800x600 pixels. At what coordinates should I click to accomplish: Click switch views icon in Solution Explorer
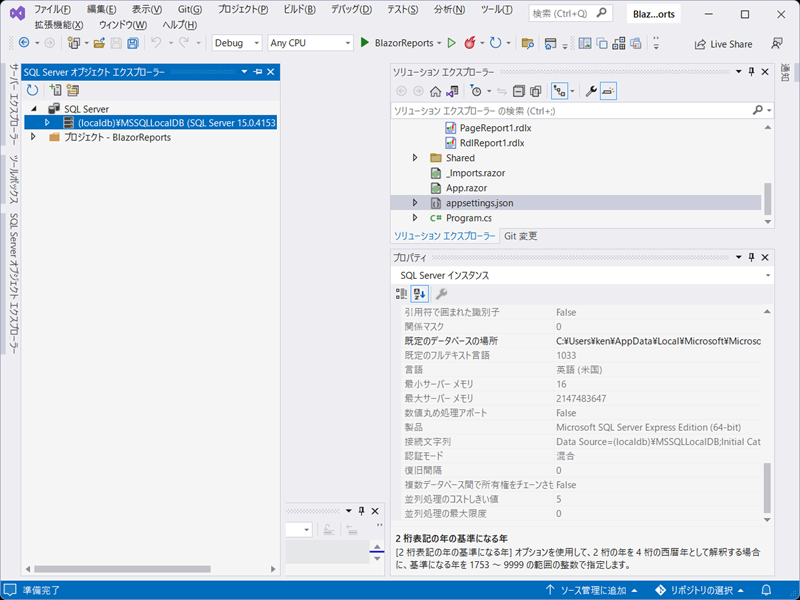click(452, 91)
